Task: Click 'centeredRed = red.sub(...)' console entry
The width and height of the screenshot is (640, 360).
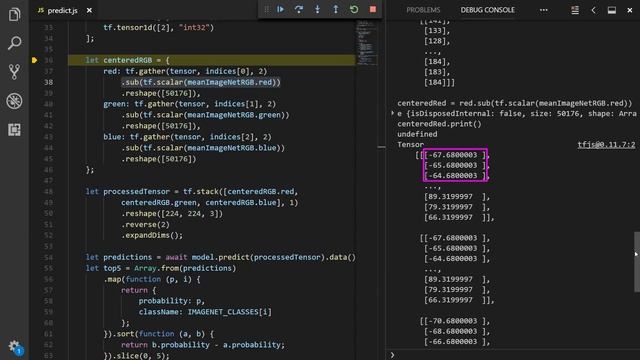Action: tap(514, 103)
